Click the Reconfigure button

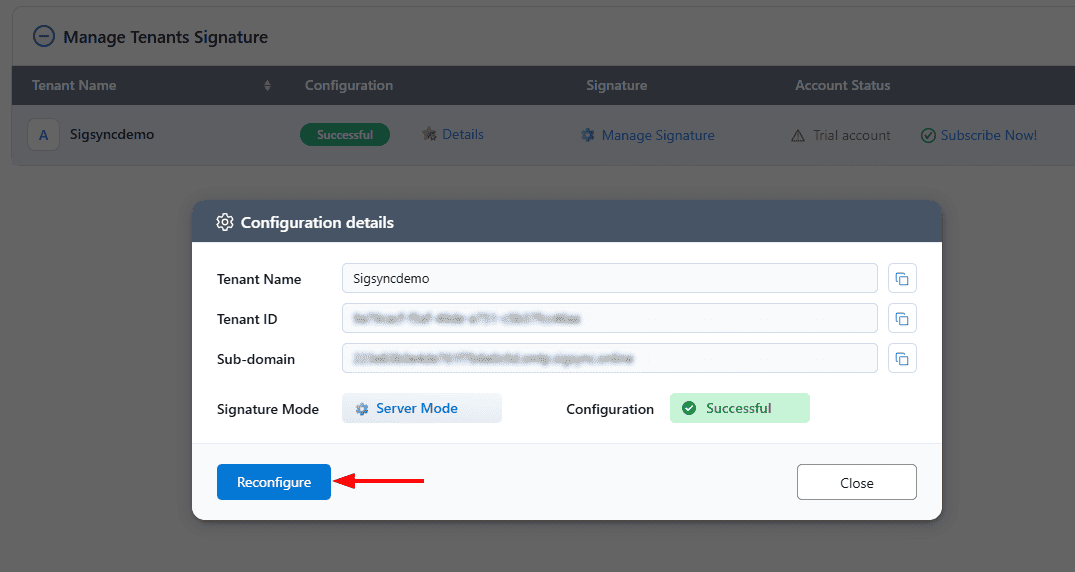274,482
